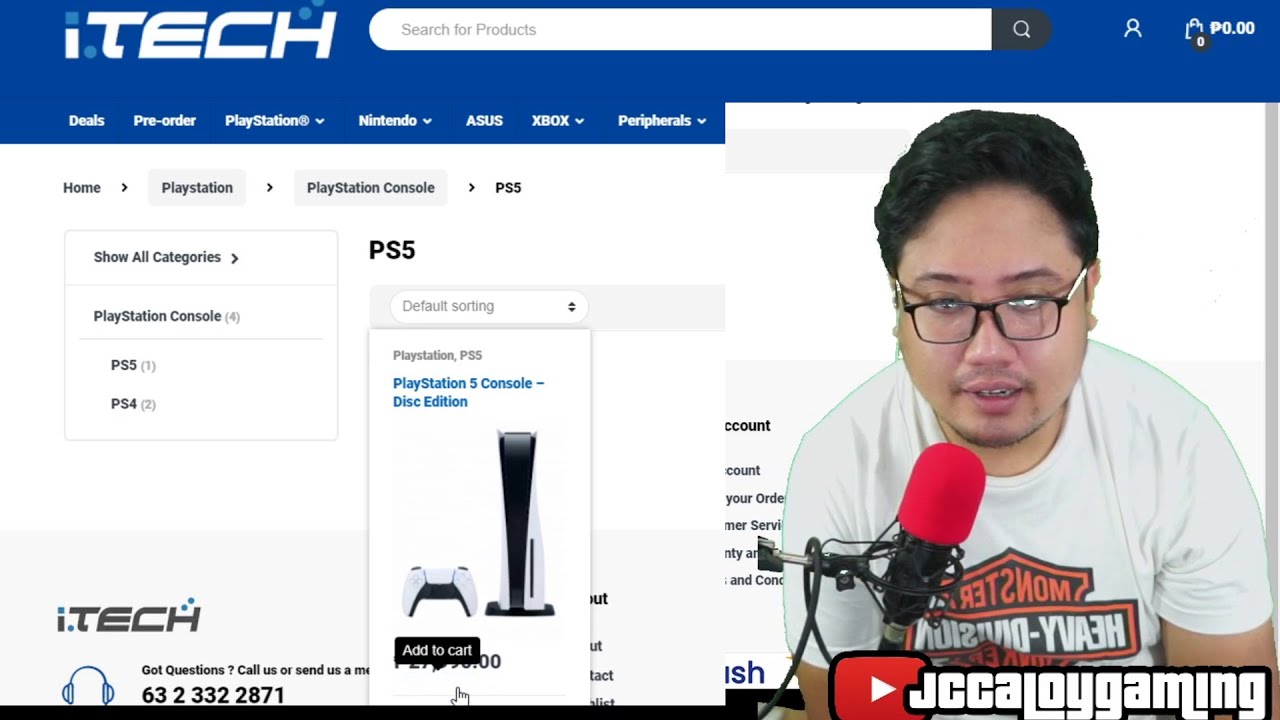1280x720 pixels.
Task: Click the PS5 console product image
Action: 479,525
